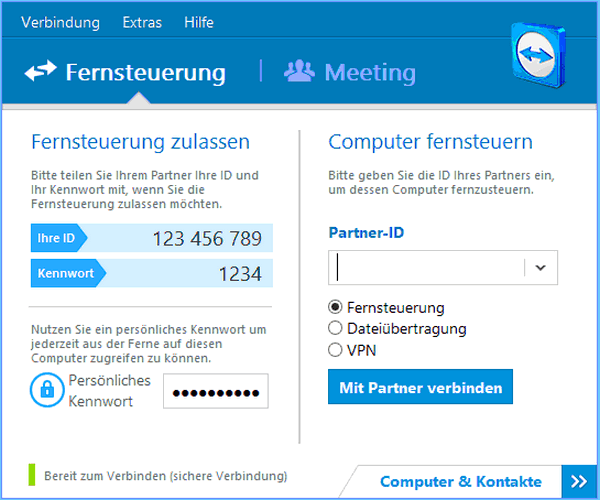Open the Extras menu
Viewport: 600px width, 500px height.
click(x=142, y=22)
